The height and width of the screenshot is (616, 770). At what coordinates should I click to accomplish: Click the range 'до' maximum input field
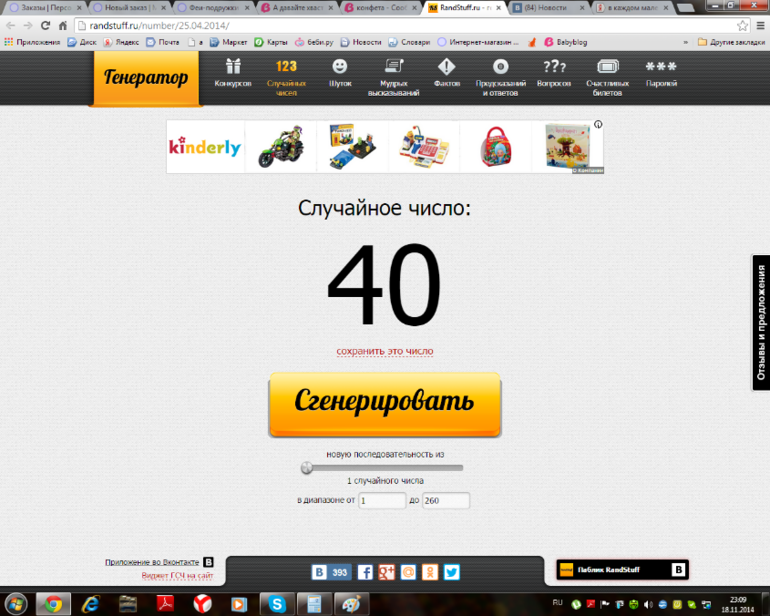click(x=445, y=500)
